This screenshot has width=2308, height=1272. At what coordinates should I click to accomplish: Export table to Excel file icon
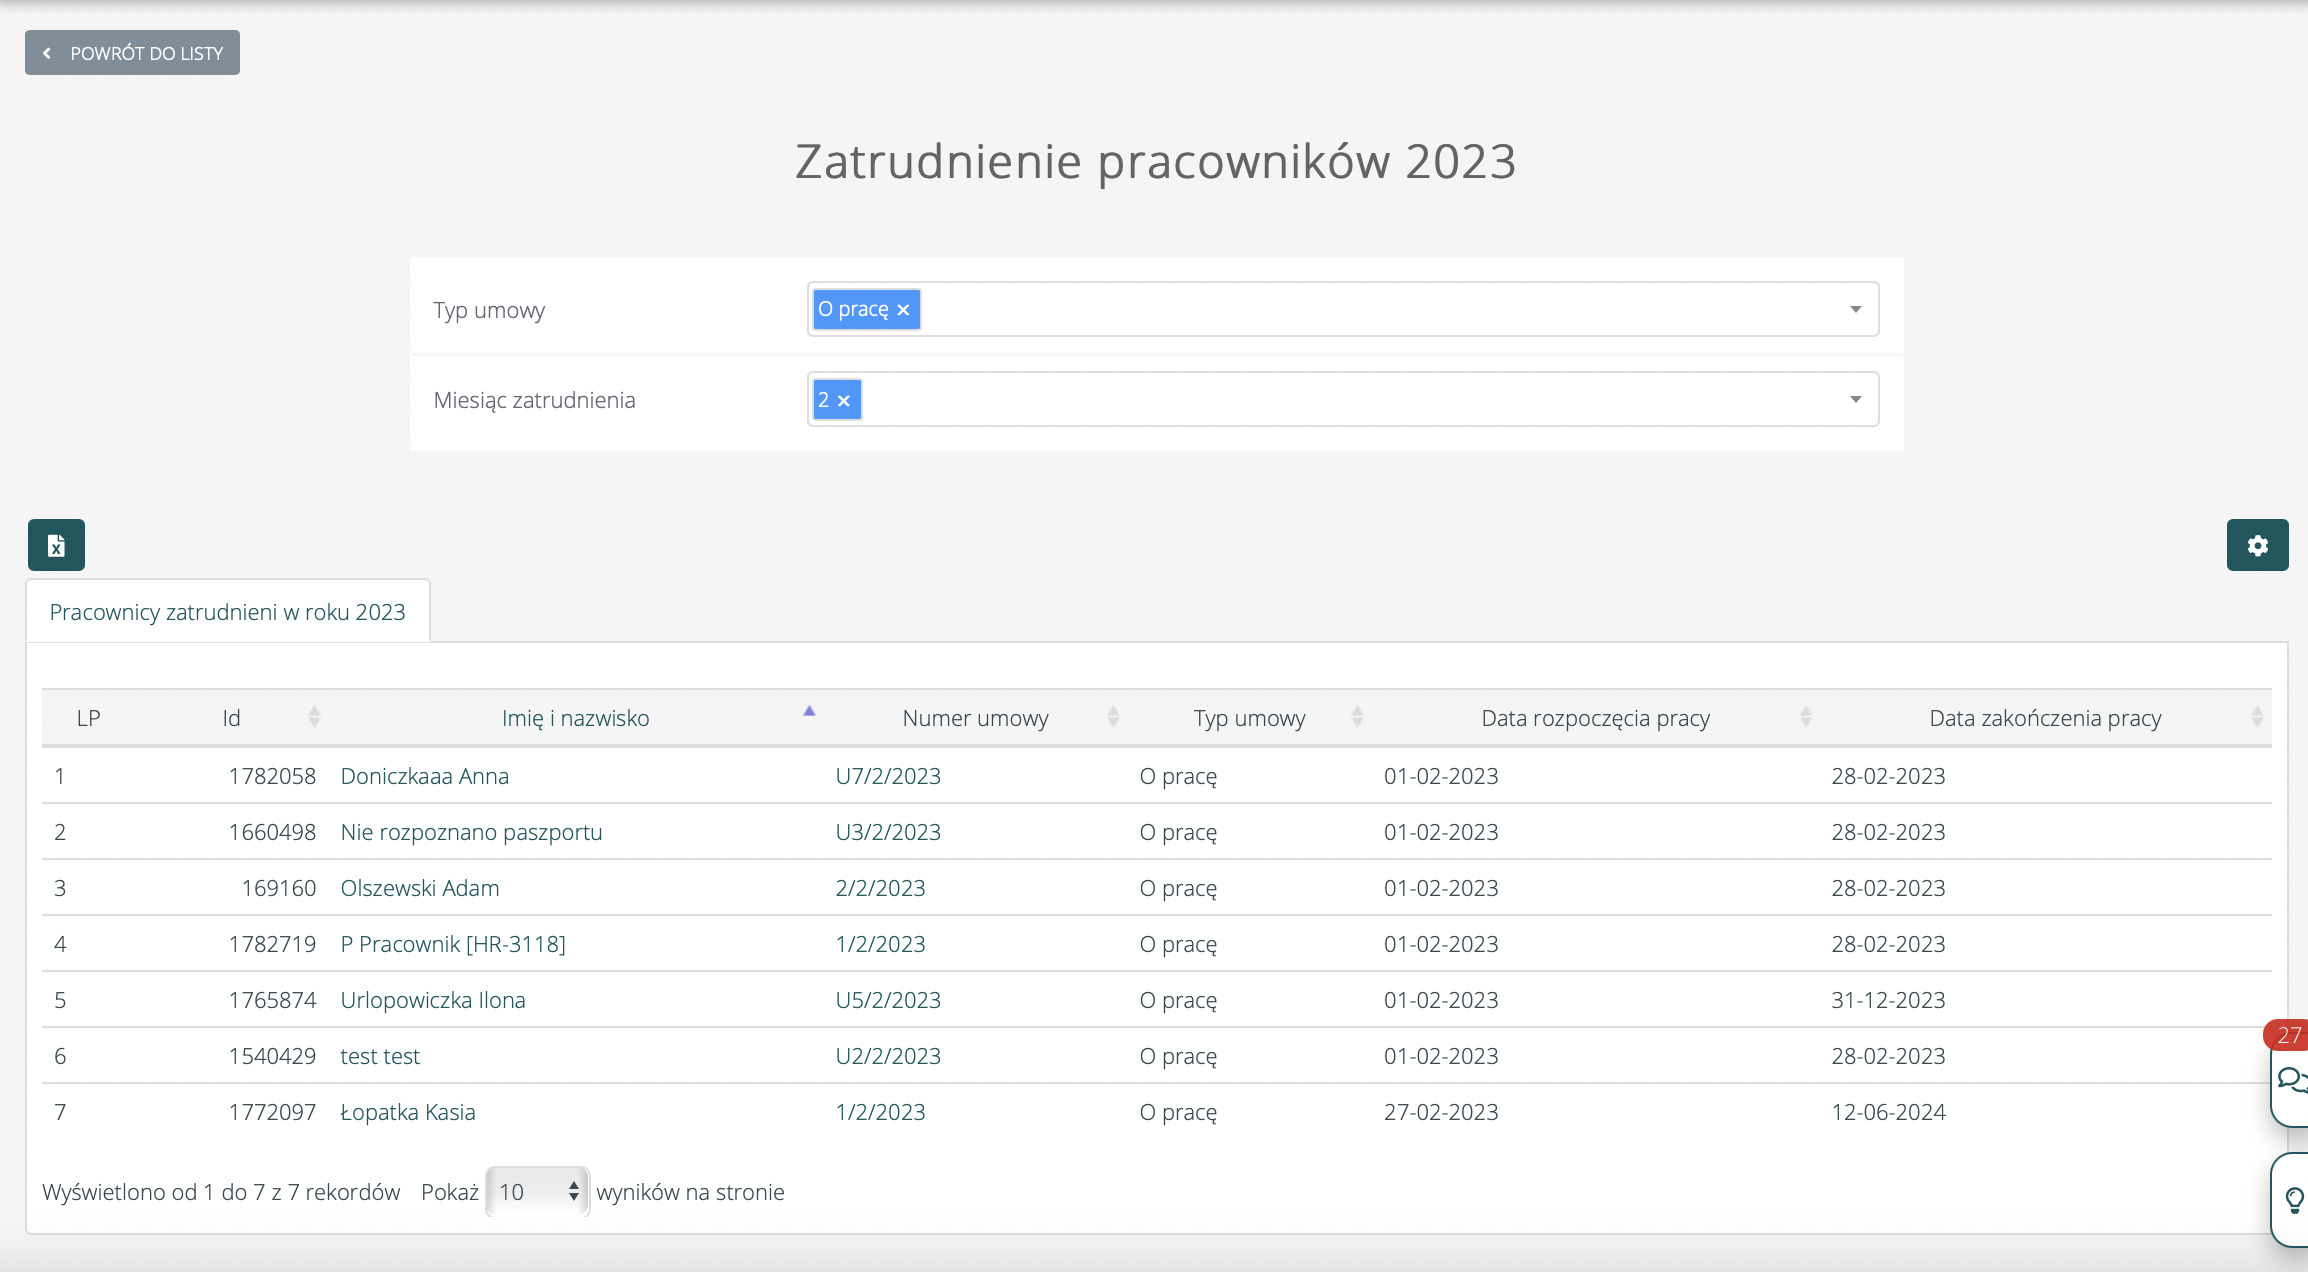56,545
